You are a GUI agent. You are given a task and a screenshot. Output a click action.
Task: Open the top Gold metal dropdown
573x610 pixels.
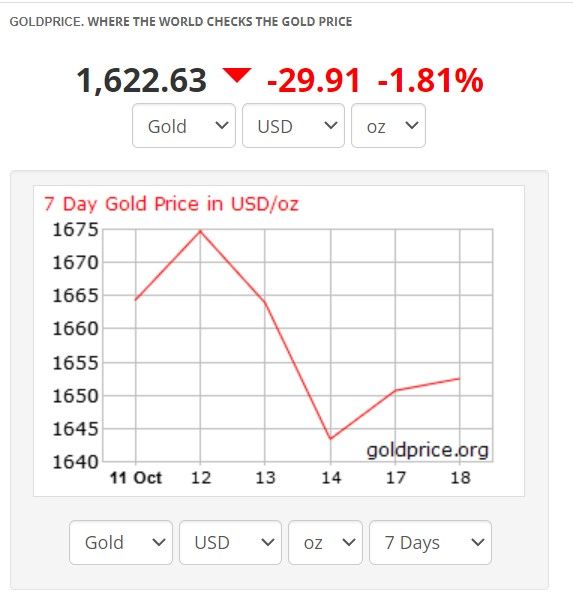pos(184,126)
